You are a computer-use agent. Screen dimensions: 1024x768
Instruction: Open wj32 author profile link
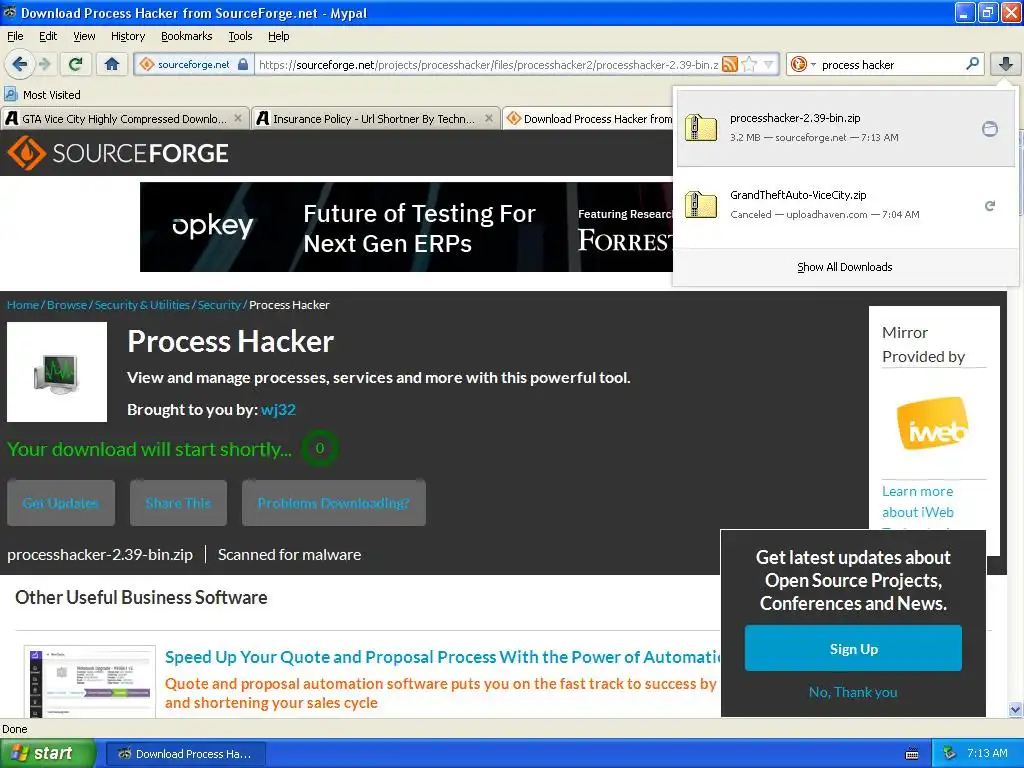278,409
